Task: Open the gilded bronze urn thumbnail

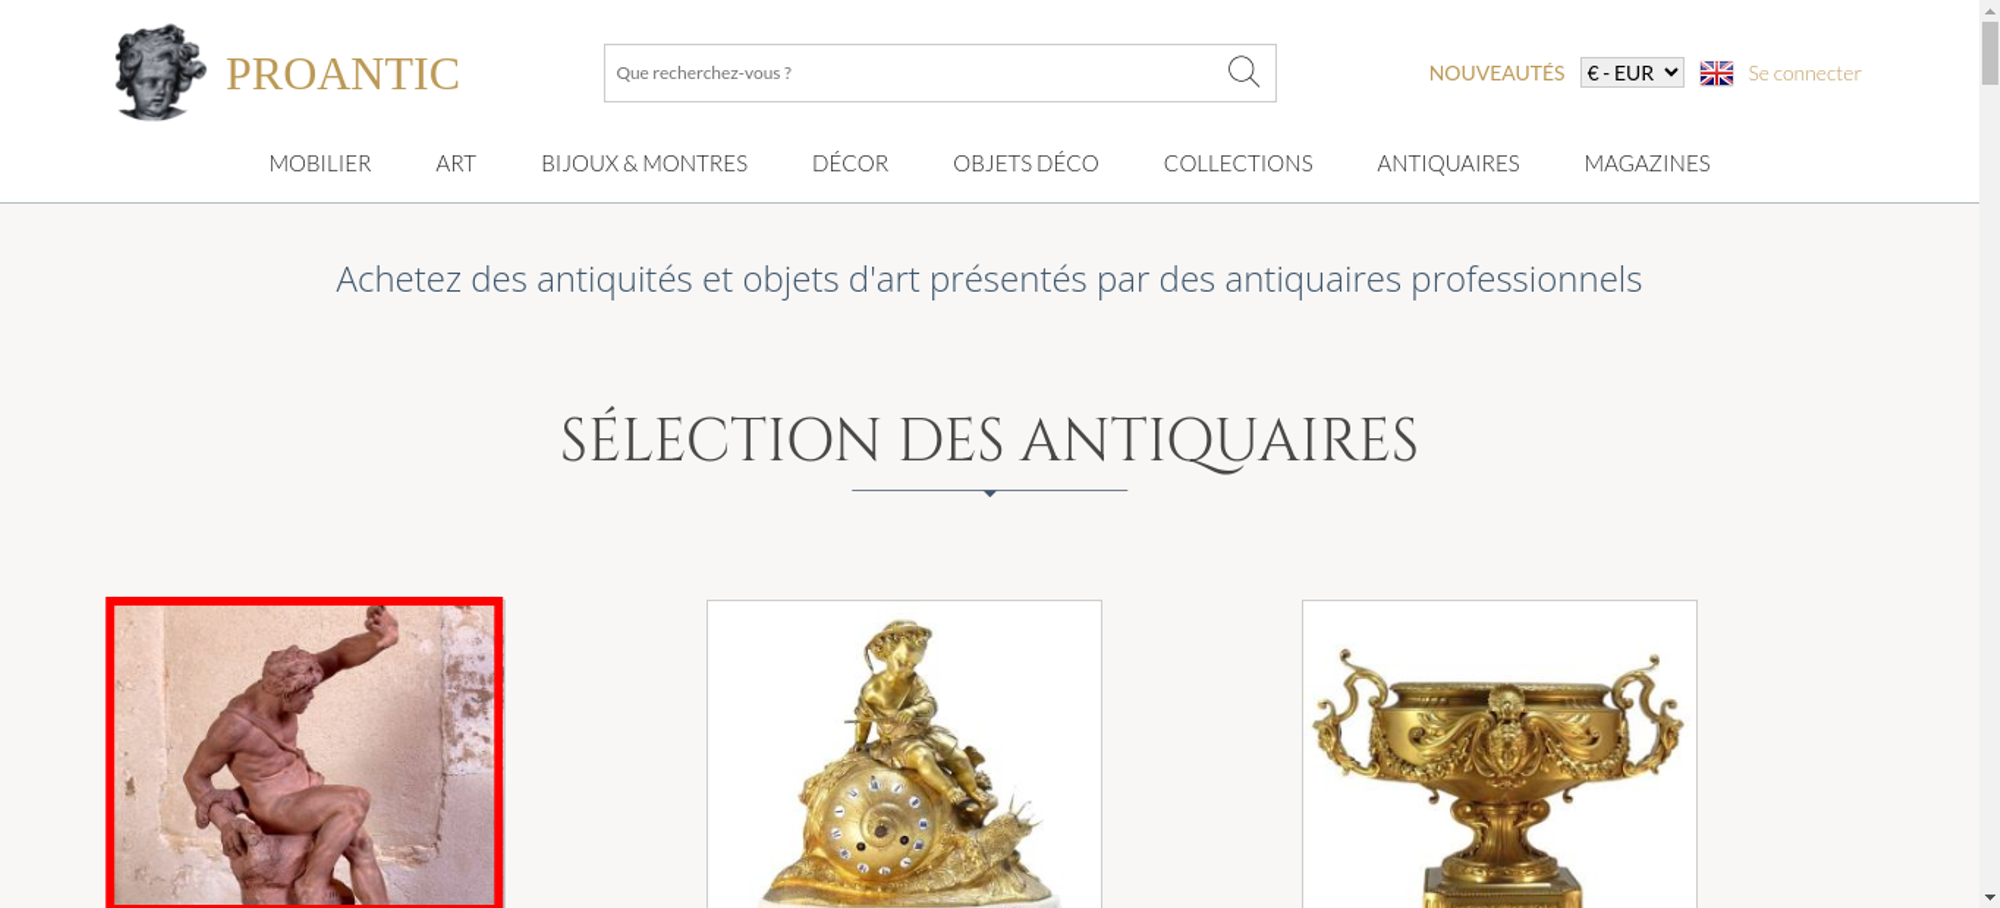Action: pos(1499,754)
